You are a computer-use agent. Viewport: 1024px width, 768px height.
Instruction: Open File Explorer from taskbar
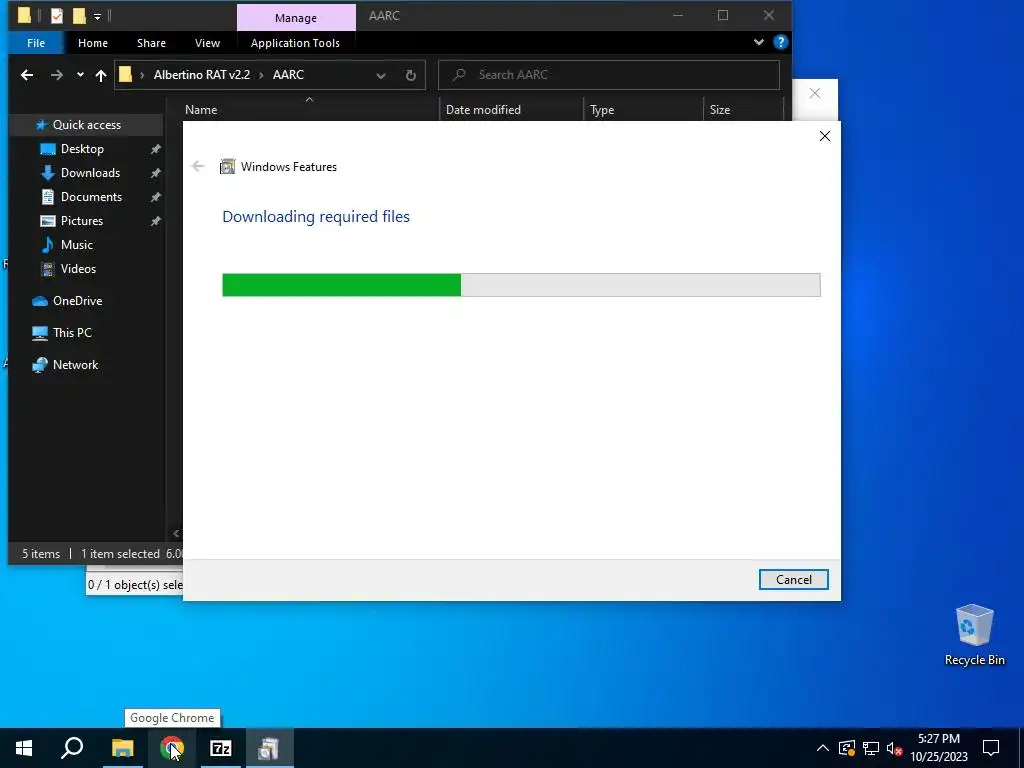coord(122,748)
